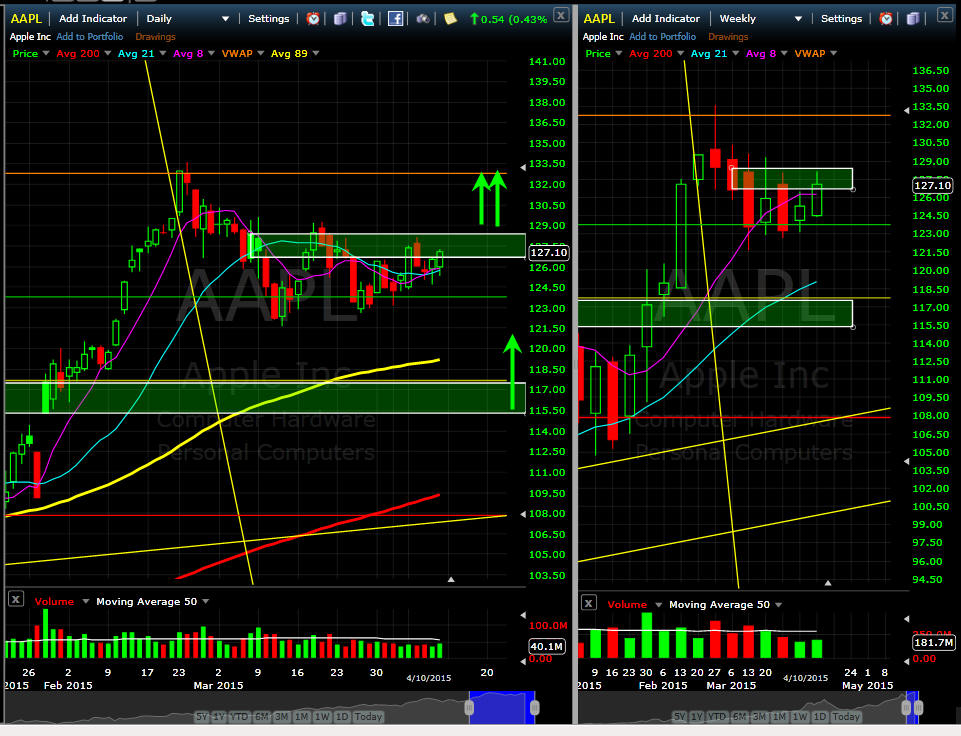Select 3M range in Daily chart
The image size is (961, 736).
point(281,716)
